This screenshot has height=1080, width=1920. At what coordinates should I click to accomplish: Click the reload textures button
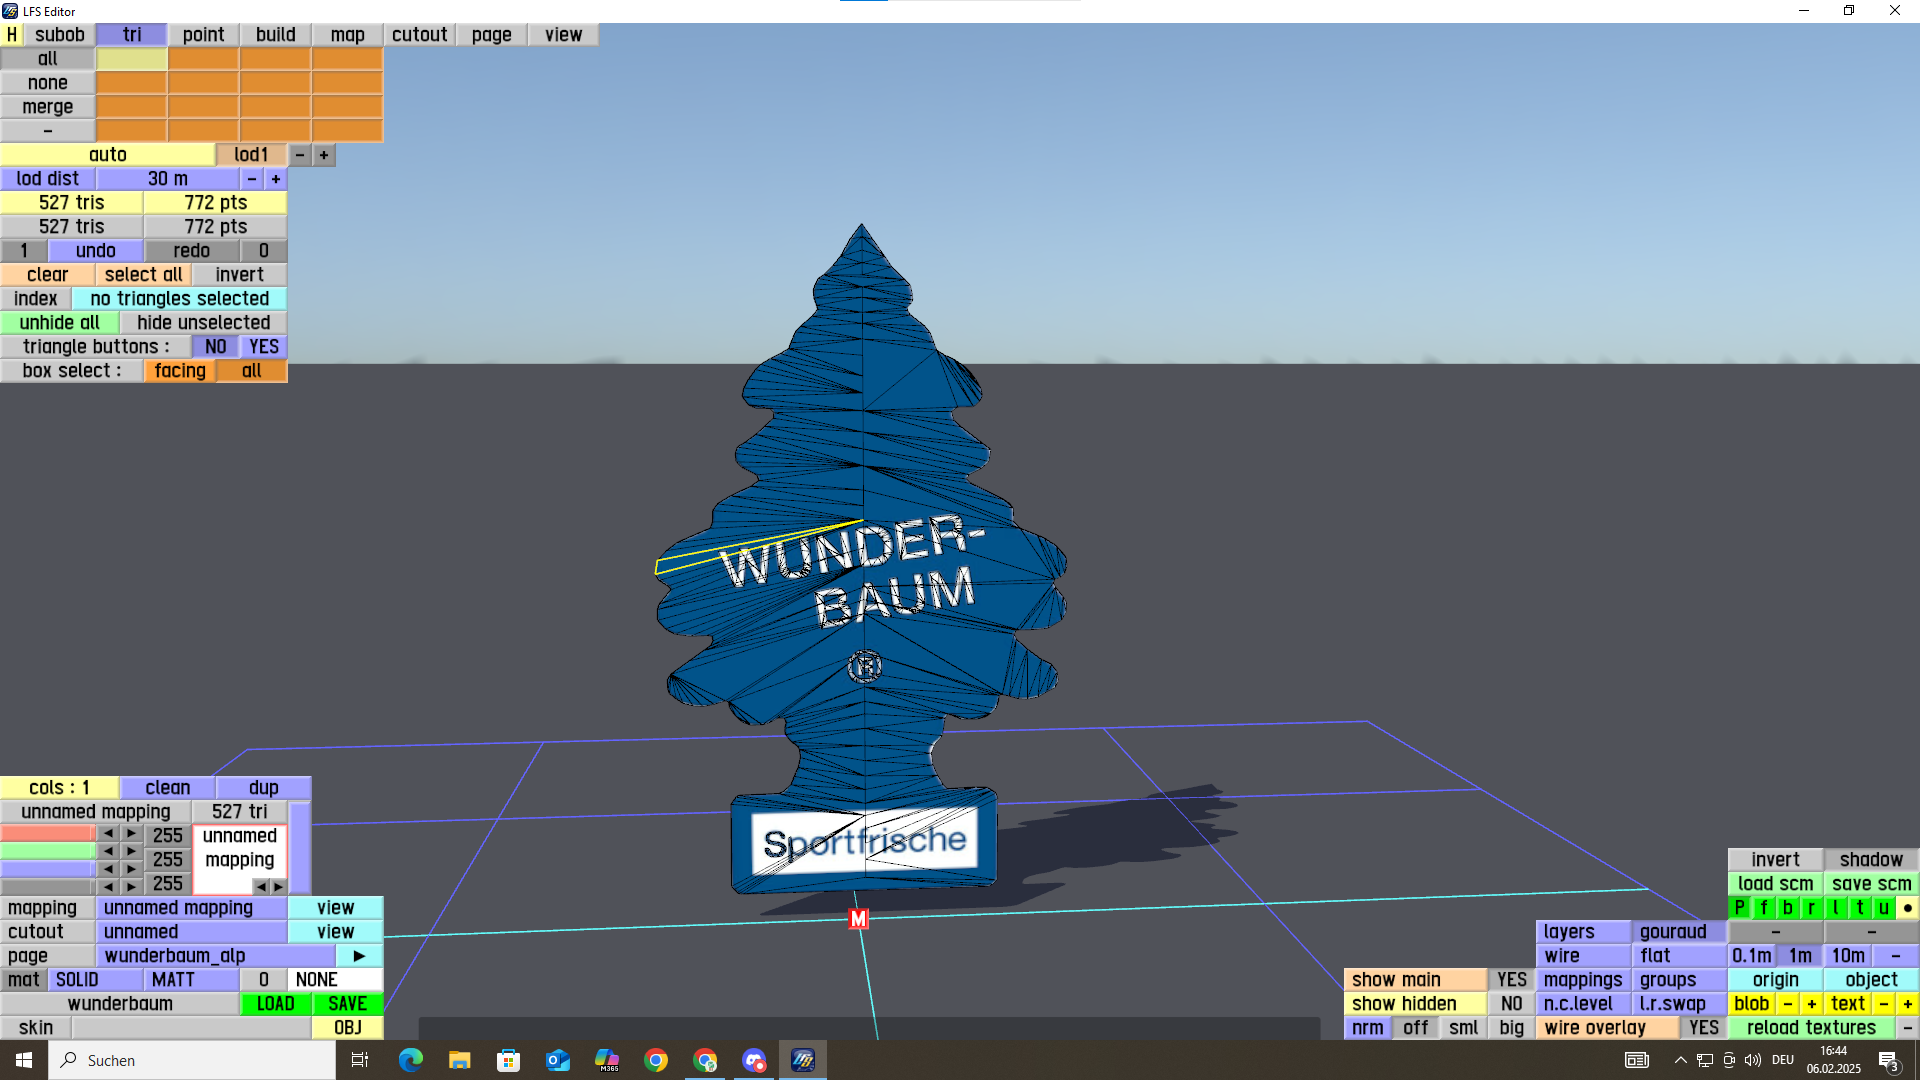tap(1811, 1028)
